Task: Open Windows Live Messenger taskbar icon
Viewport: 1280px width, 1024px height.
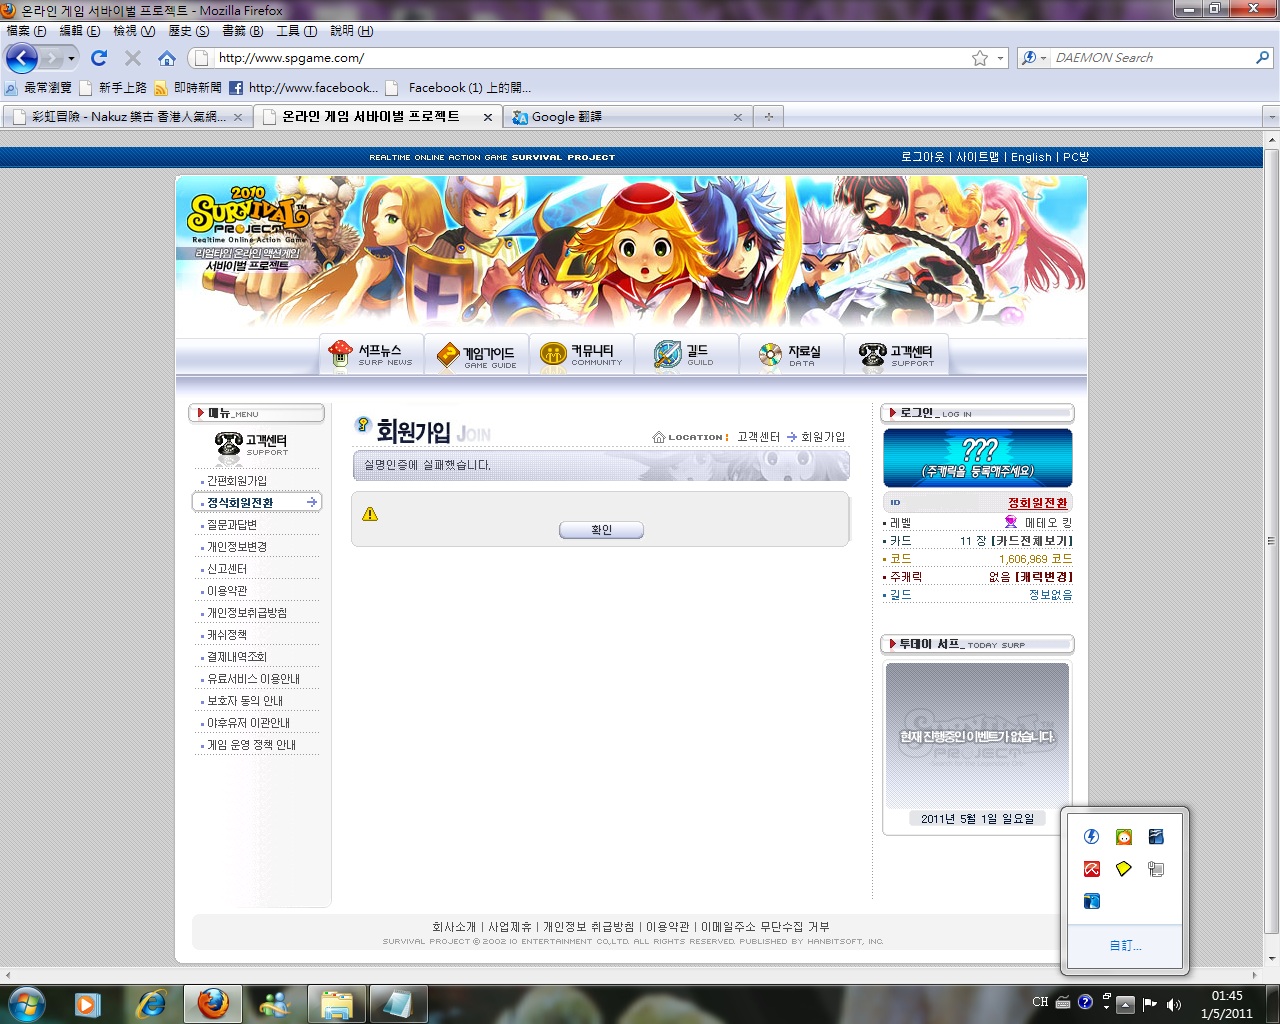Action: pyautogui.click(x=274, y=1003)
